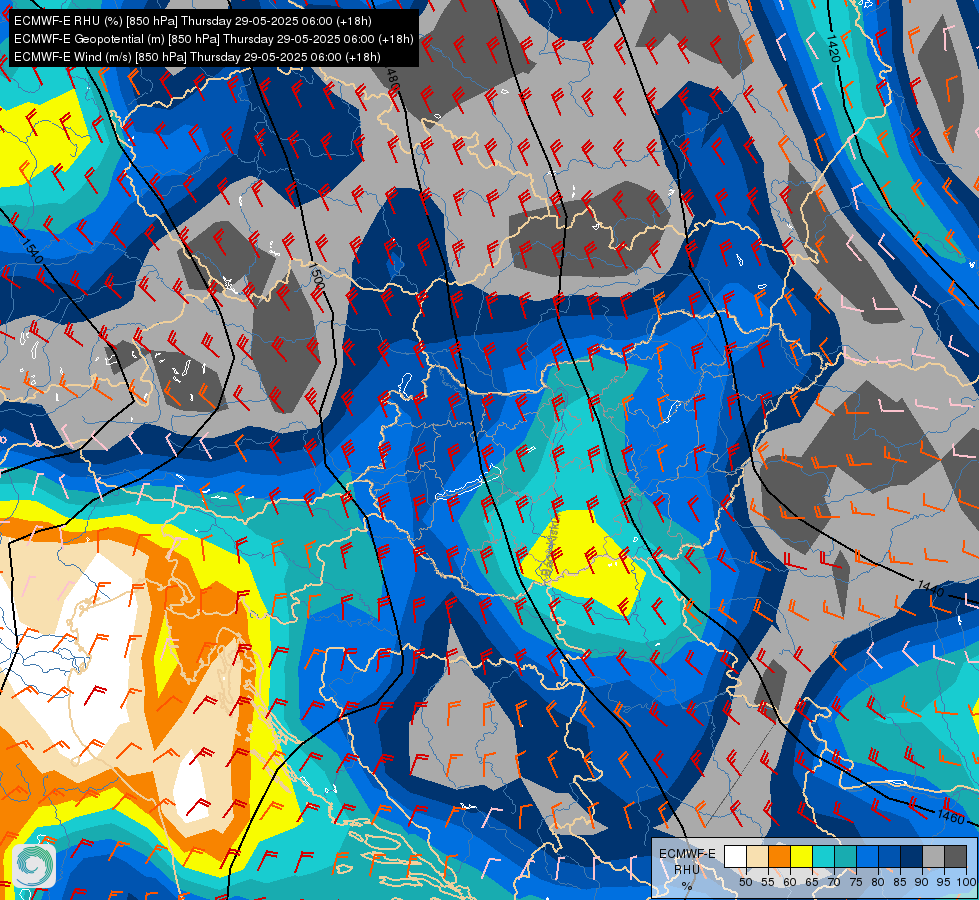Click the 1460 geopotential contour label
Viewport: 979px width, 900px height.
950,816
